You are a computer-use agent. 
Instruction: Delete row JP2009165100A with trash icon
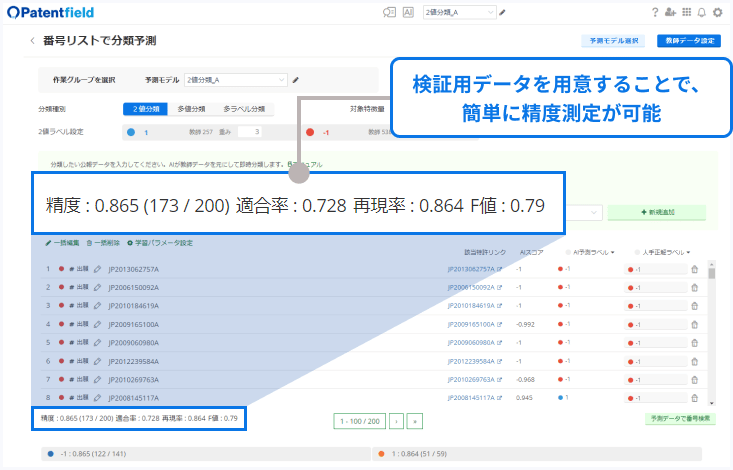coord(695,325)
